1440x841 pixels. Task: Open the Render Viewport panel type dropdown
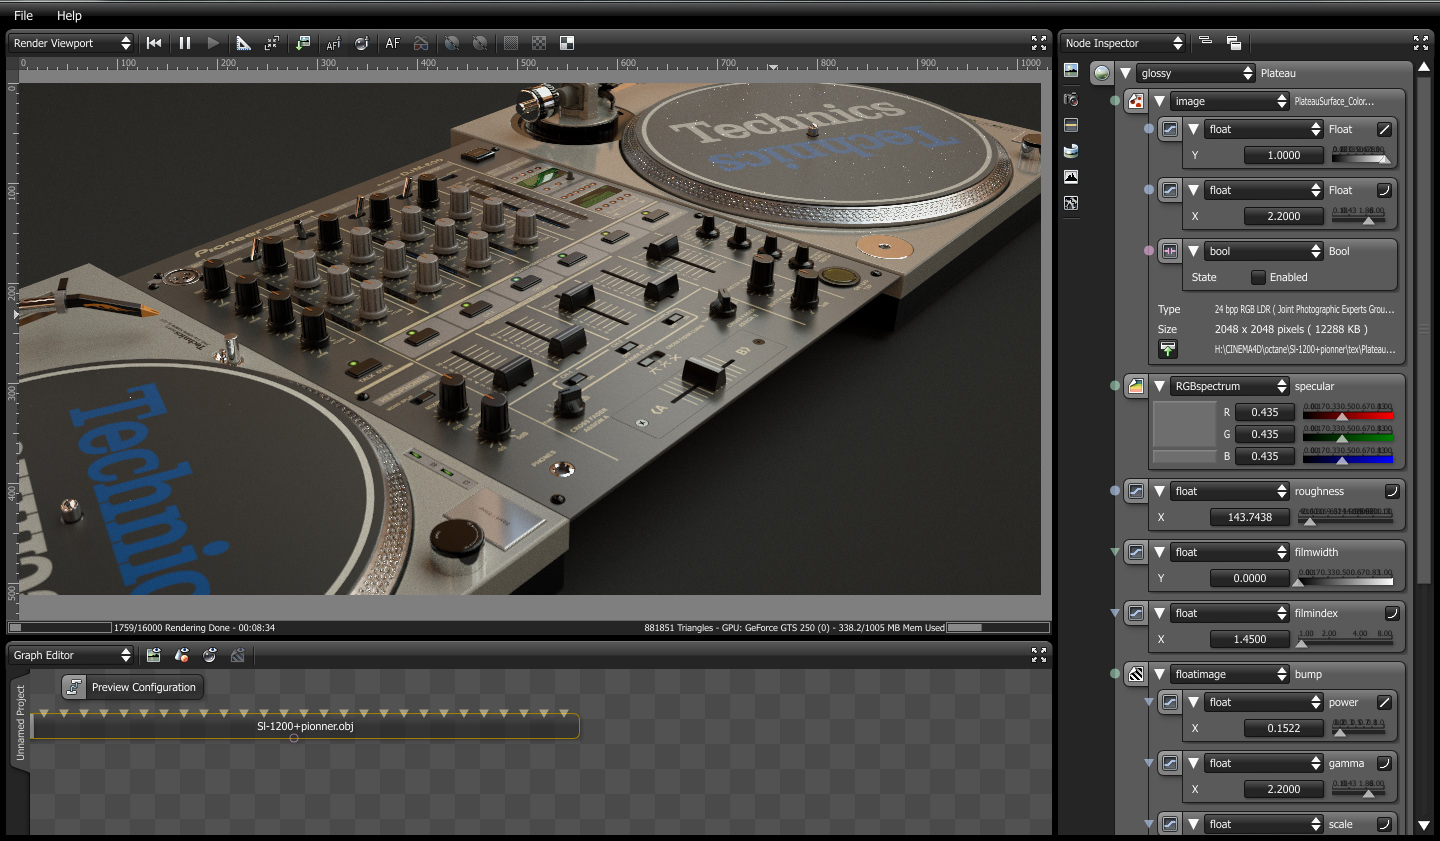pyautogui.click(x=71, y=43)
